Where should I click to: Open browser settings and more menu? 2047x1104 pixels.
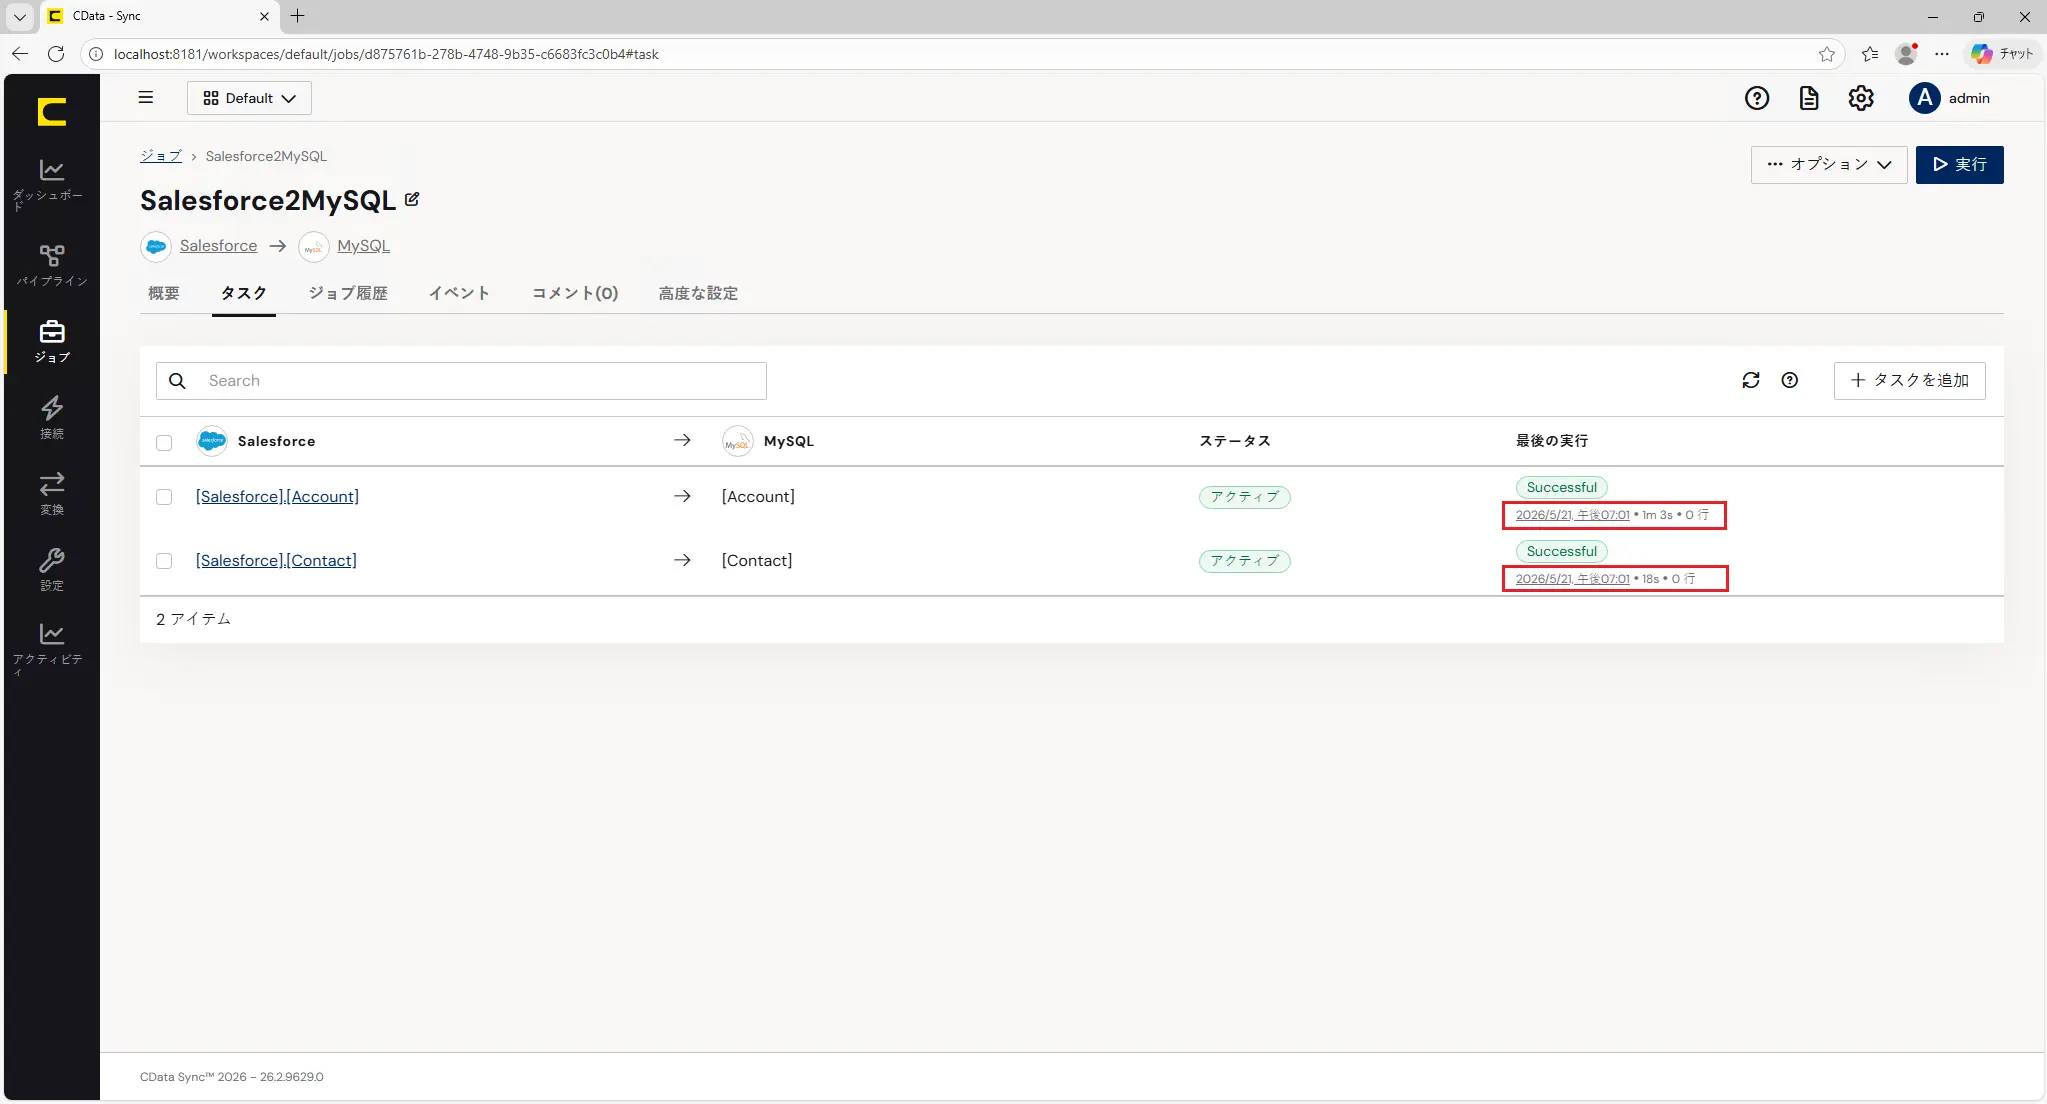pyautogui.click(x=1942, y=54)
